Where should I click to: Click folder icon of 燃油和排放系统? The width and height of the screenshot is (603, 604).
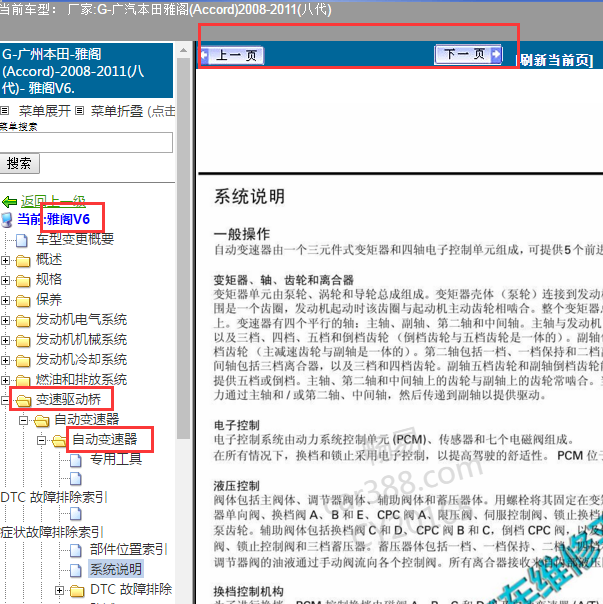[23, 381]
